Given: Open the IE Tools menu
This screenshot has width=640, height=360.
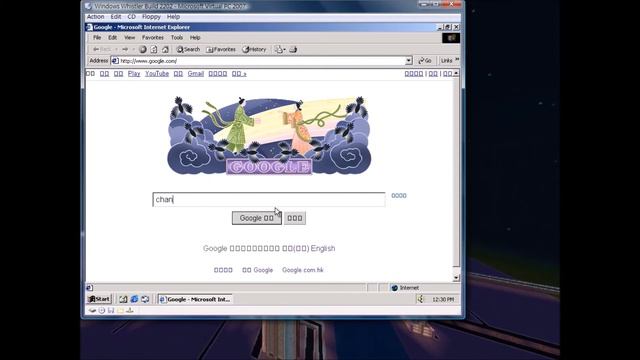Looking at the screenshot, I should pos(177,38).
